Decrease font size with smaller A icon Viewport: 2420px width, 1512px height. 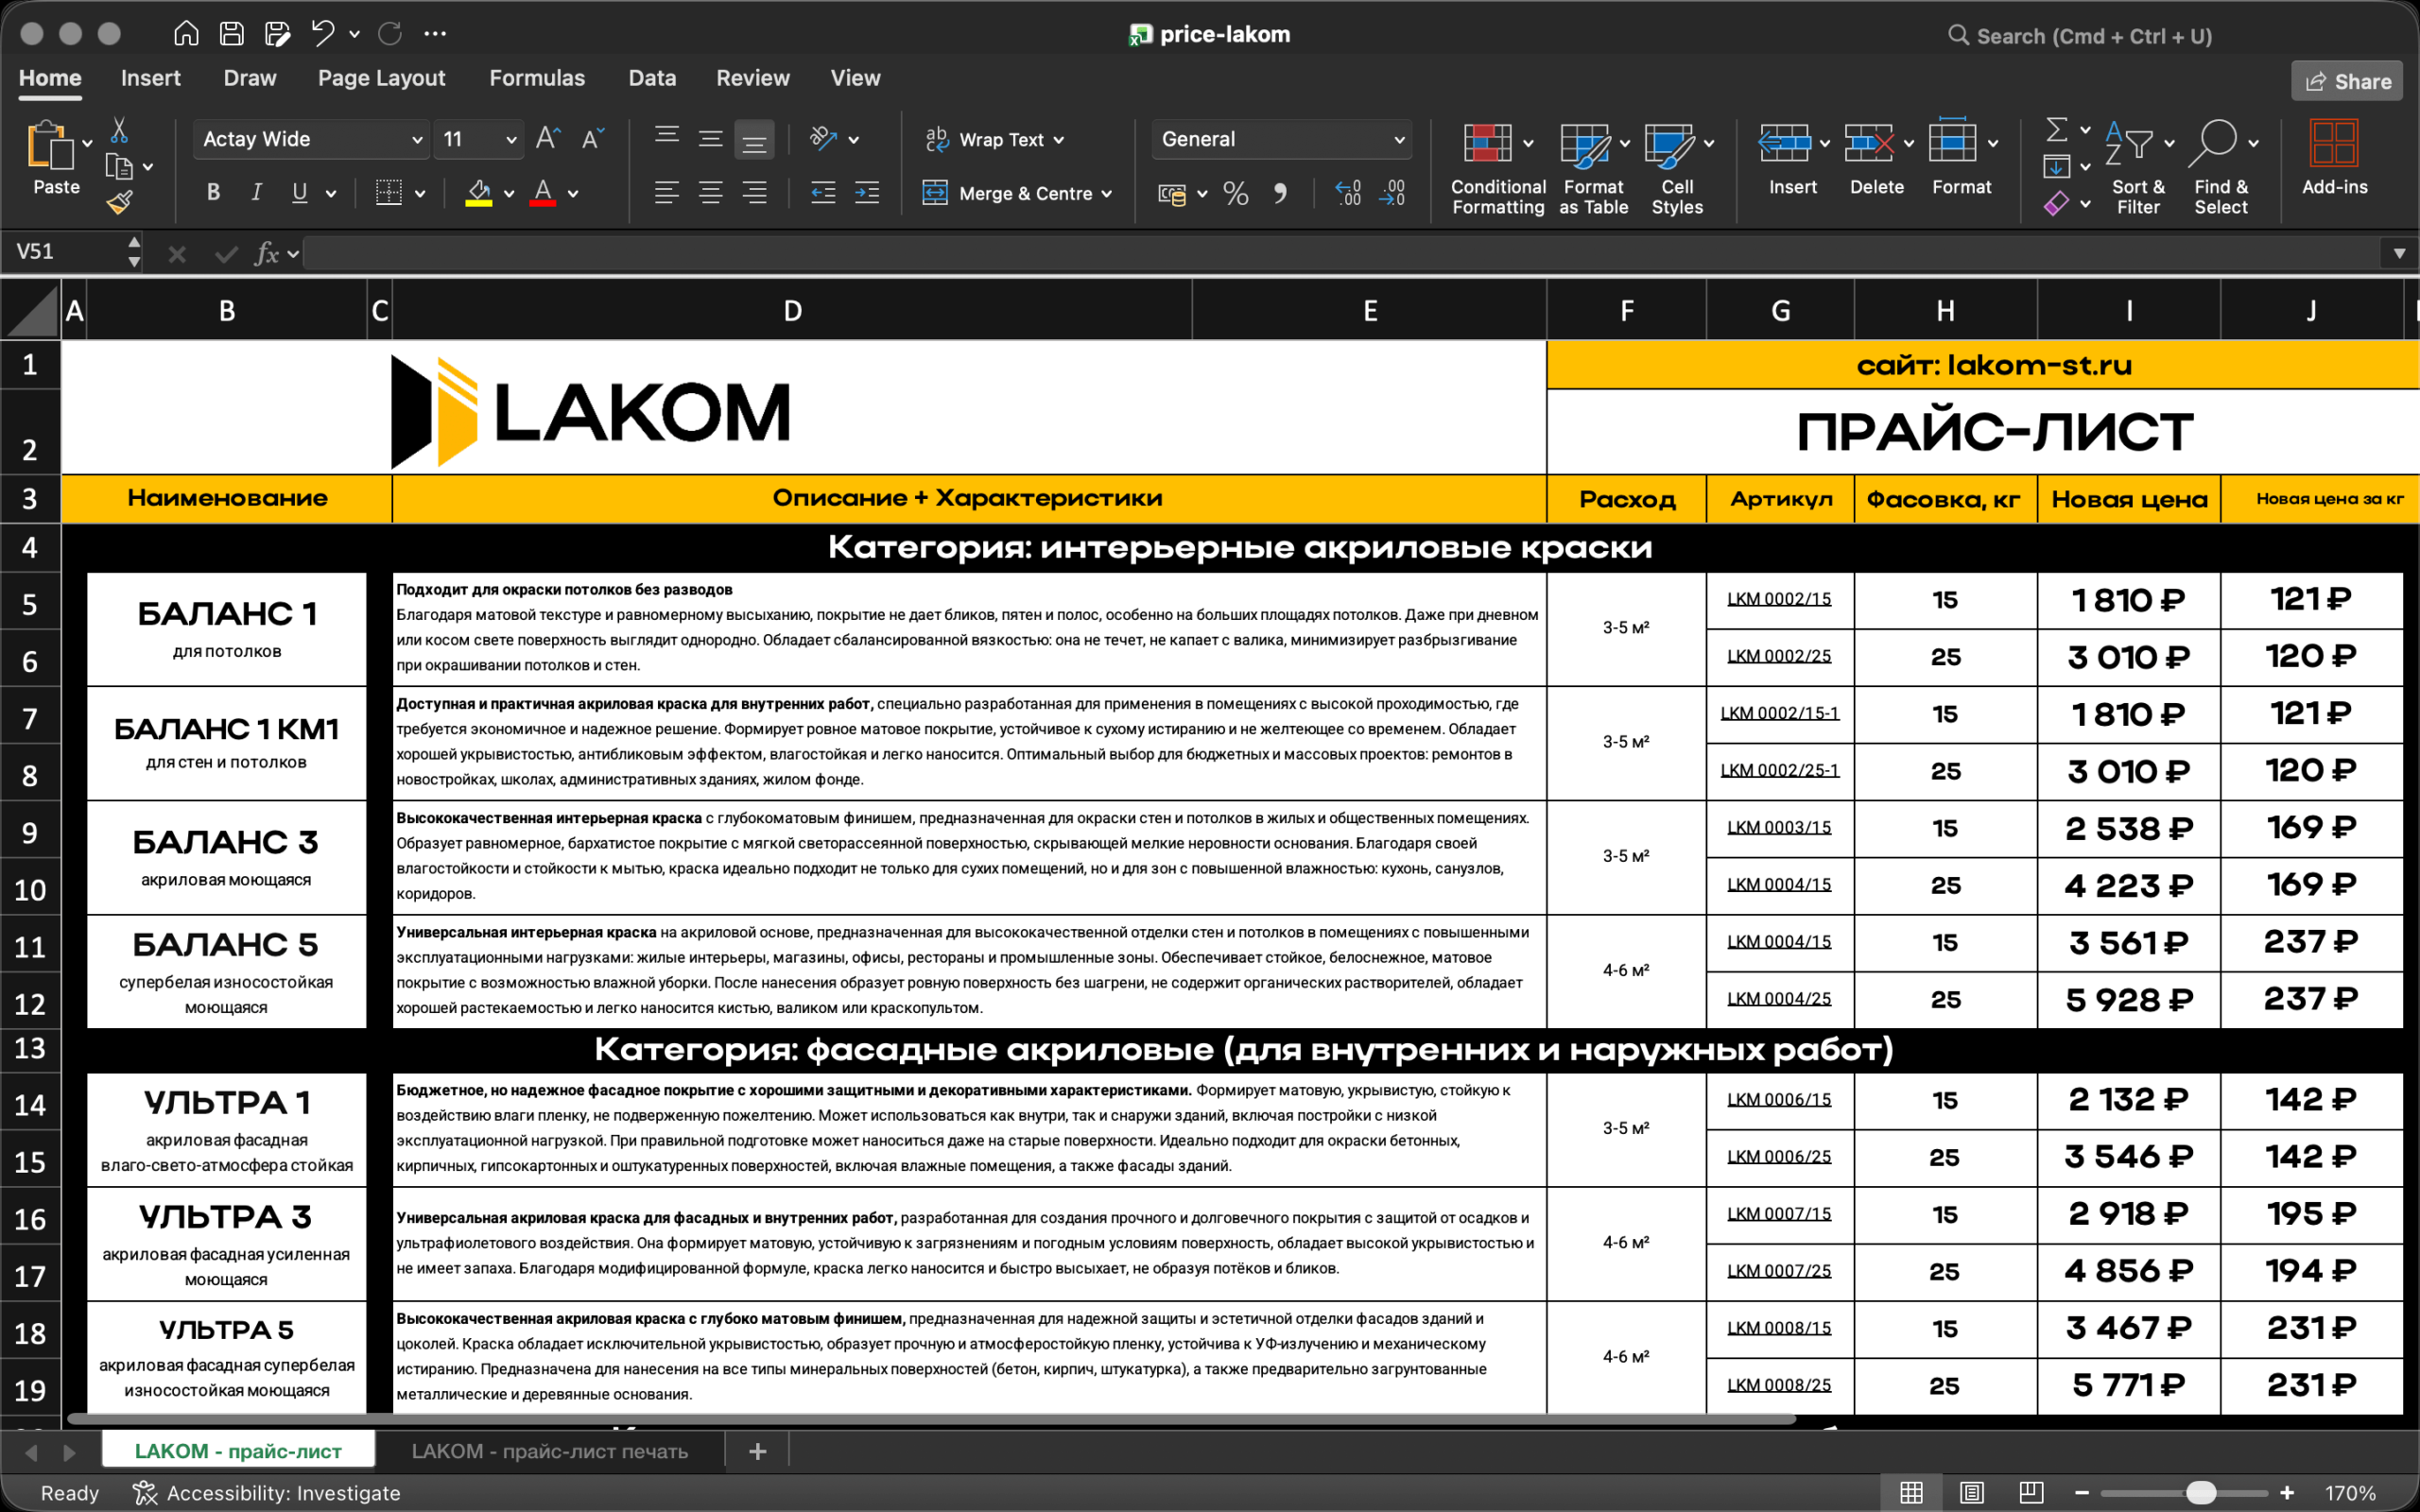[x=592, y=139]
